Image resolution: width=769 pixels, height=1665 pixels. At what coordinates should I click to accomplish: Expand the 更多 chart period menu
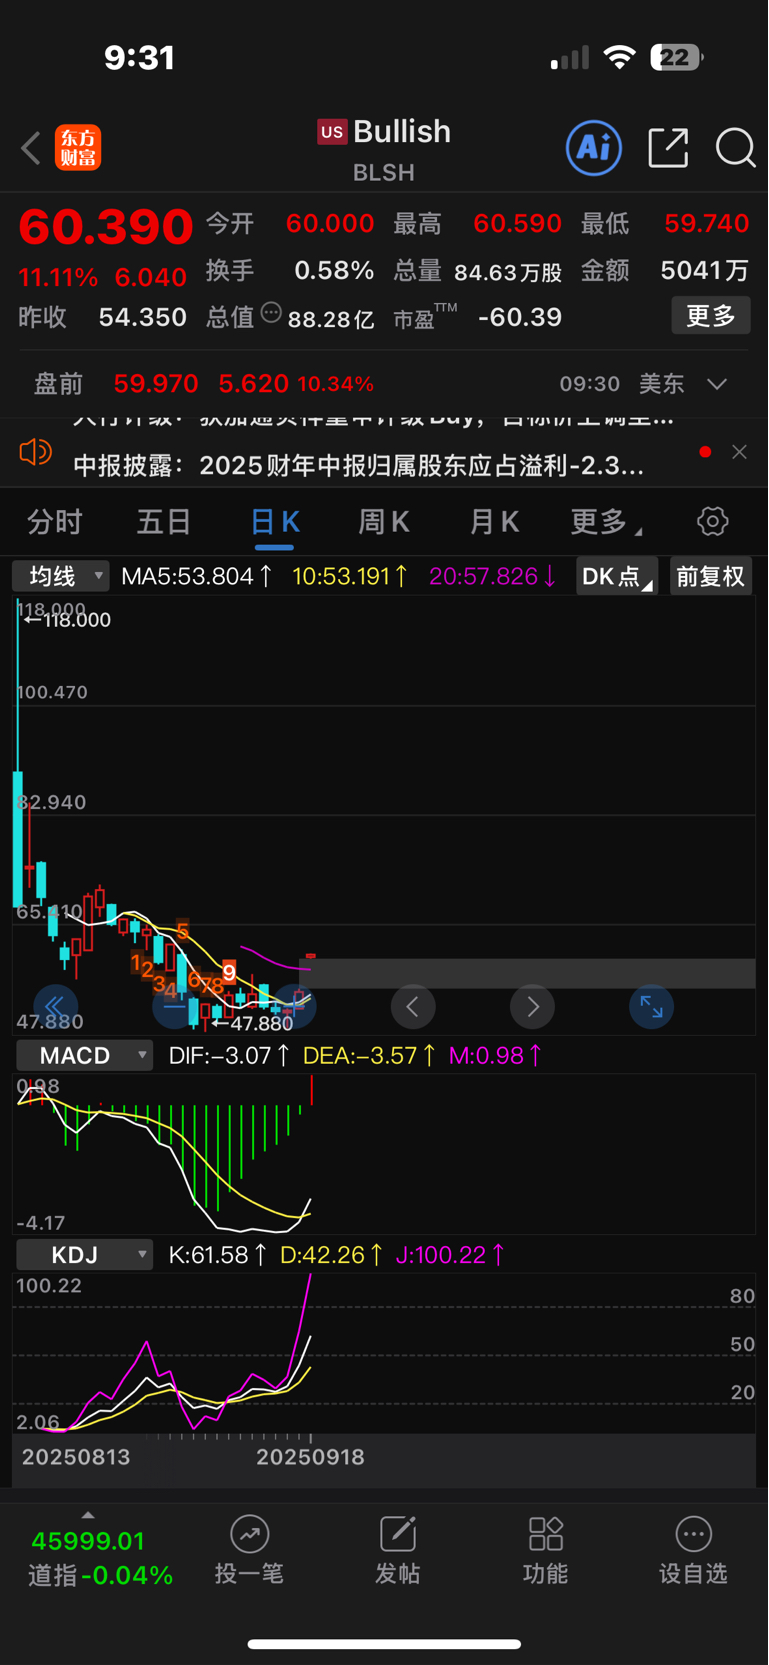606,521
